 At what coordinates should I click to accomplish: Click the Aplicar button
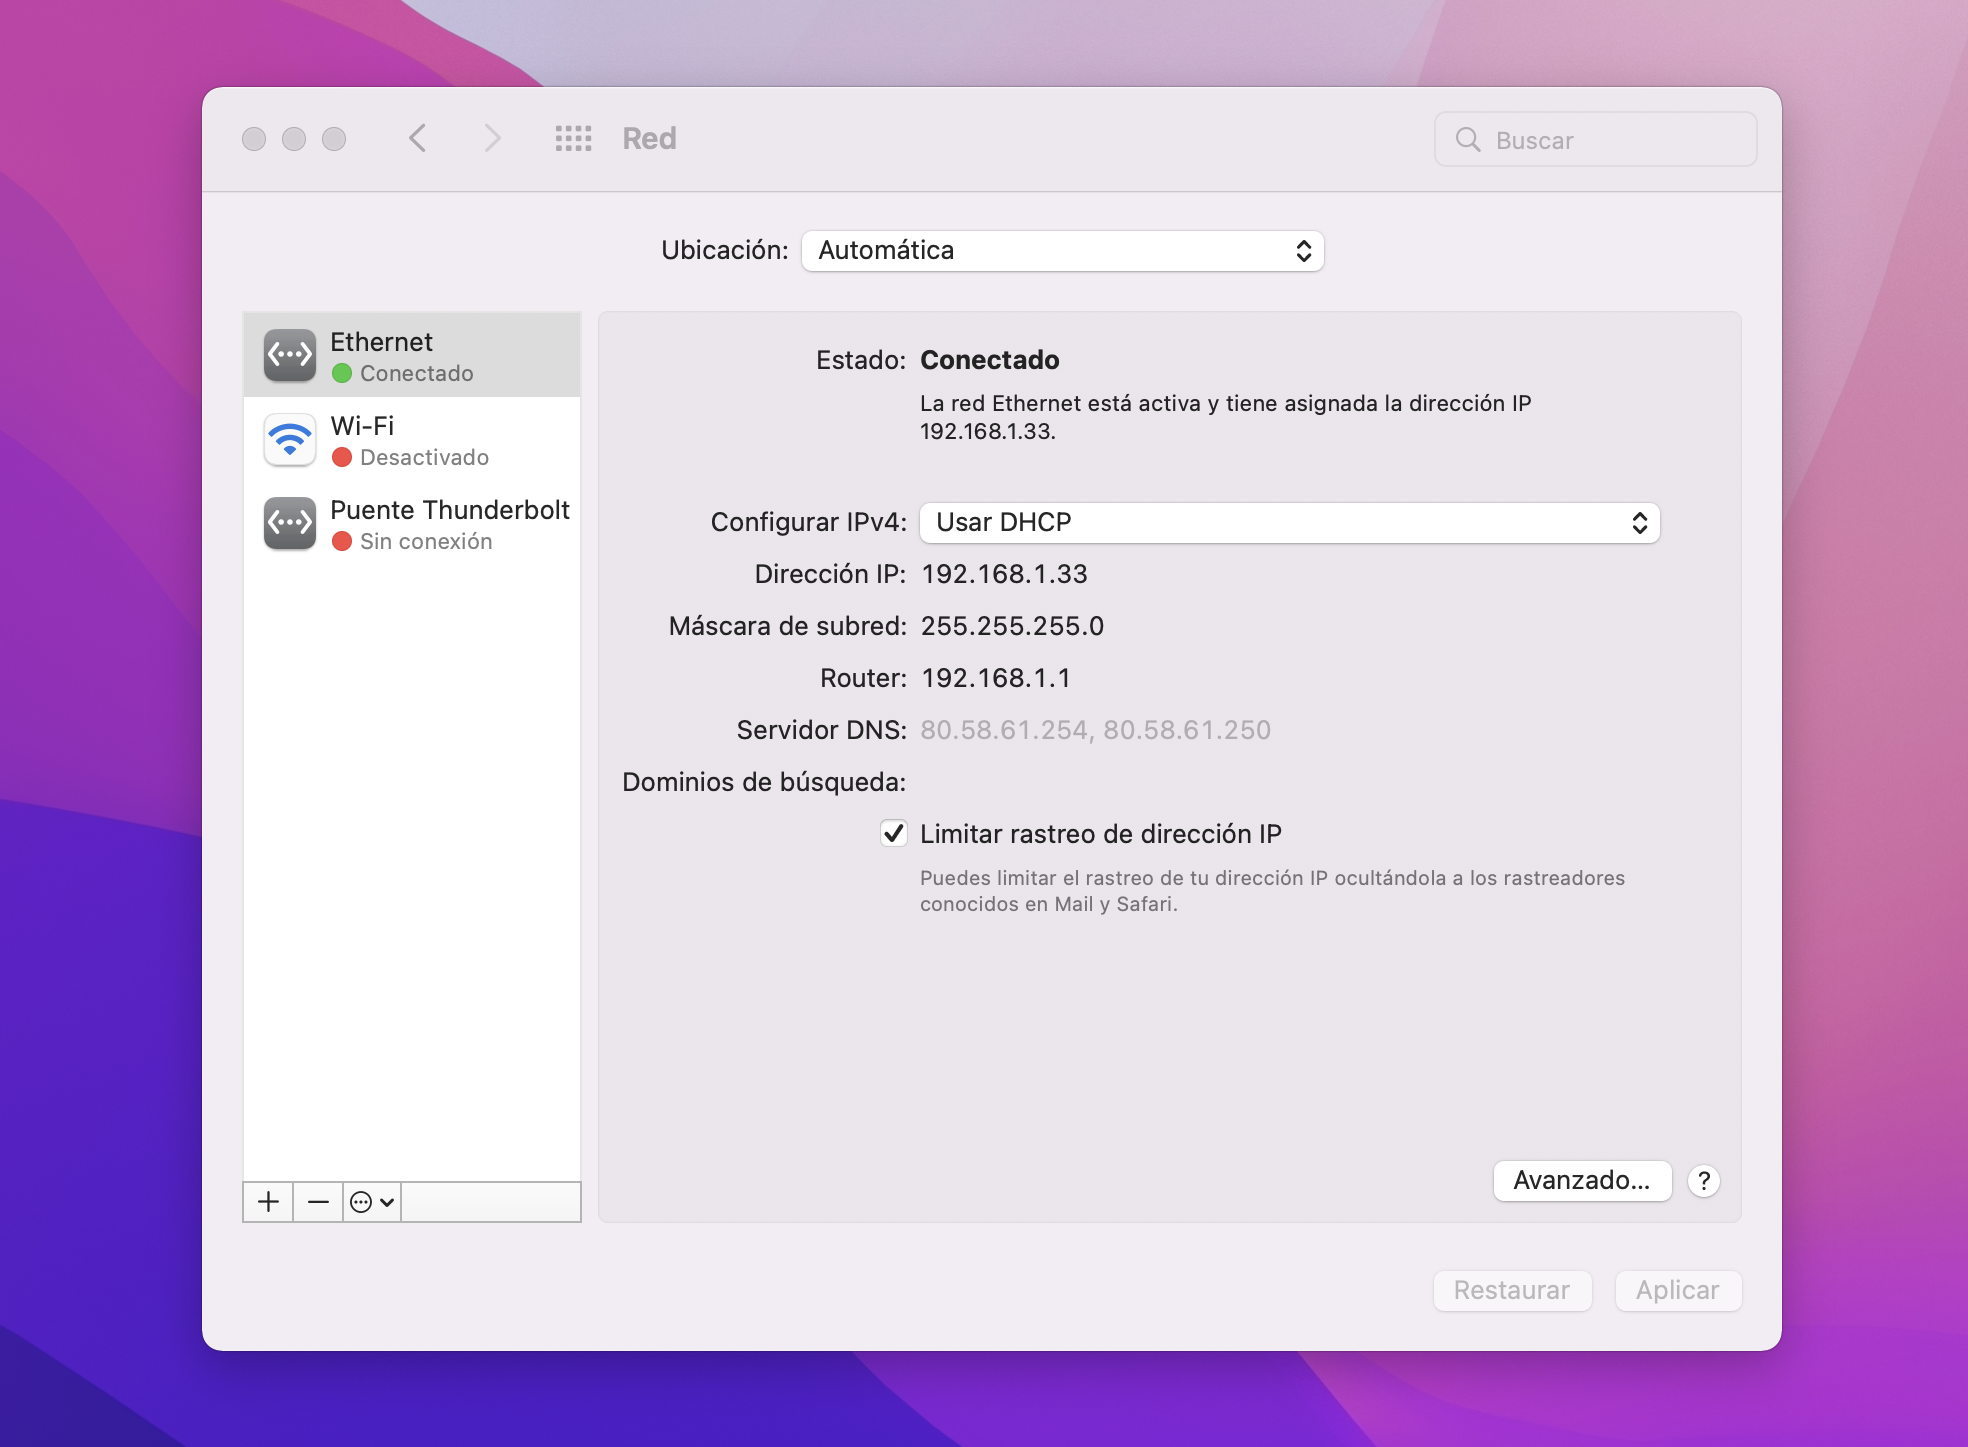click(x=1678, y=1290)
